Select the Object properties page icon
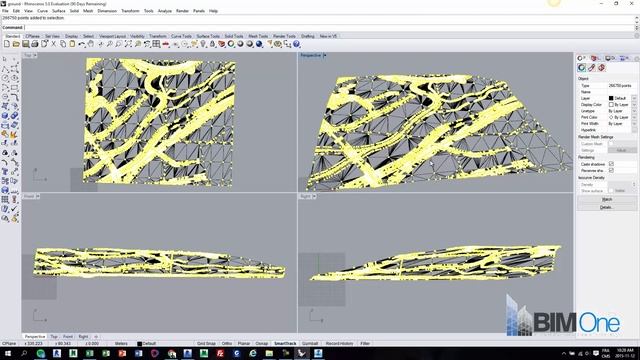640x360 pixels. coord(582,68)
